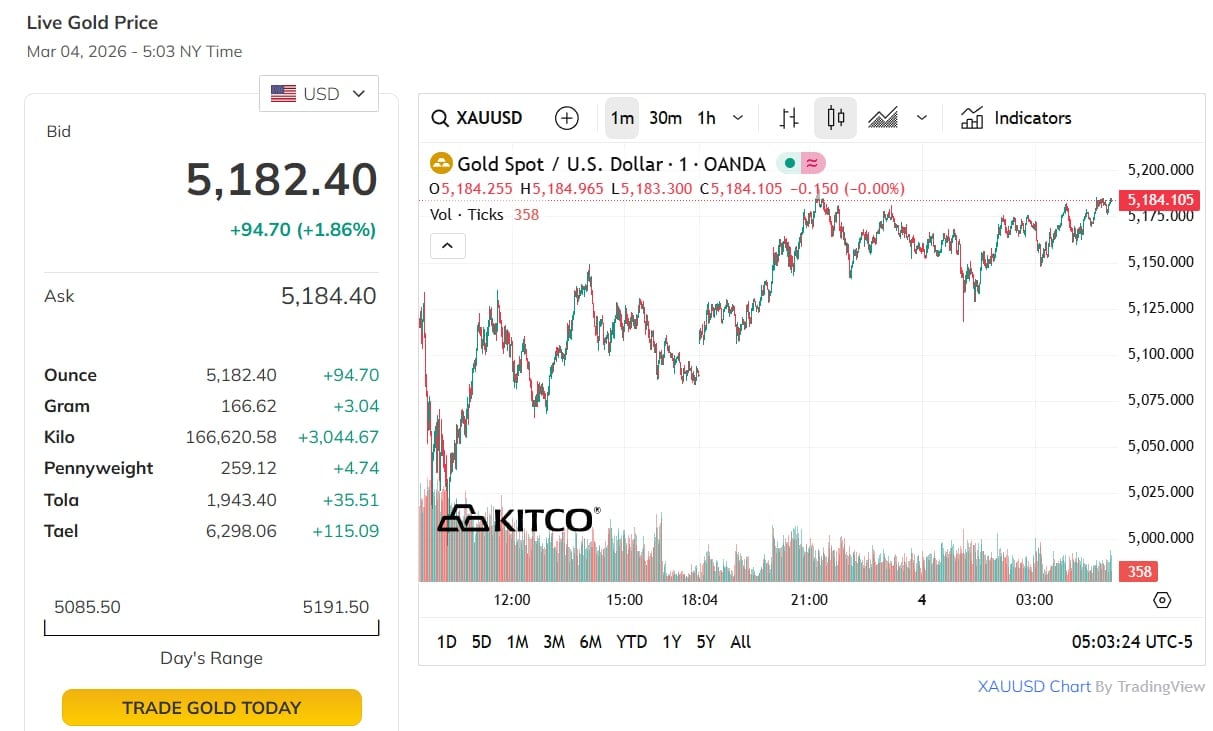The image size is (1213, 731).
Task: Select the 5D date range tab
Action: [481, 642]
